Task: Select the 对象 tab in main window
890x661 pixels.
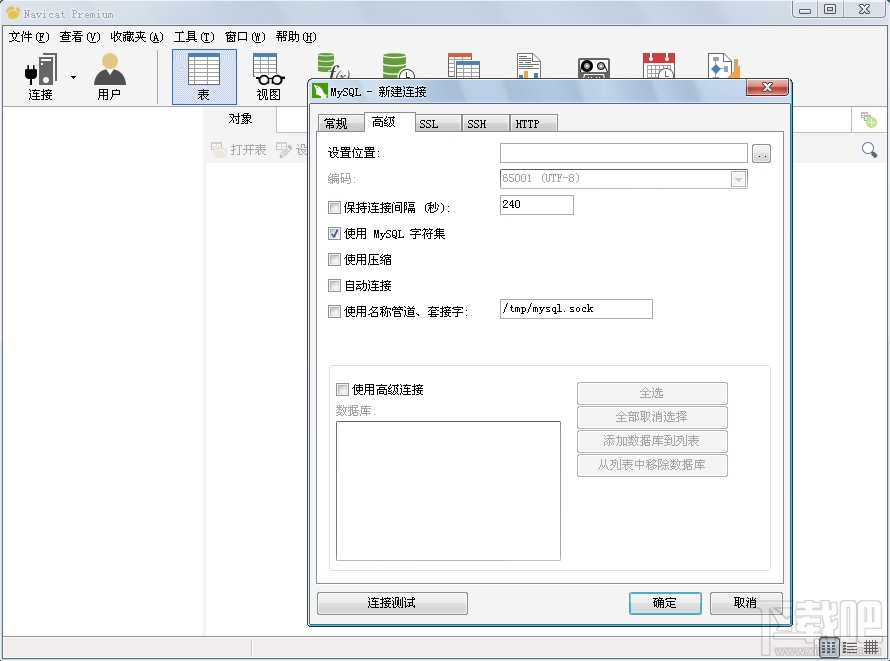Action: point(240,119)
